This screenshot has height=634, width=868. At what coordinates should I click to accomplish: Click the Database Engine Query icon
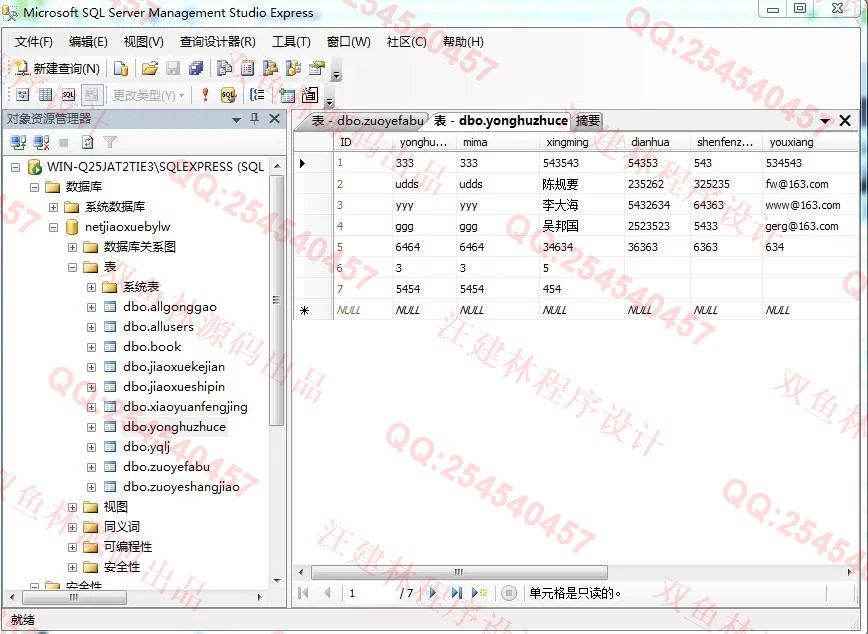121,68
